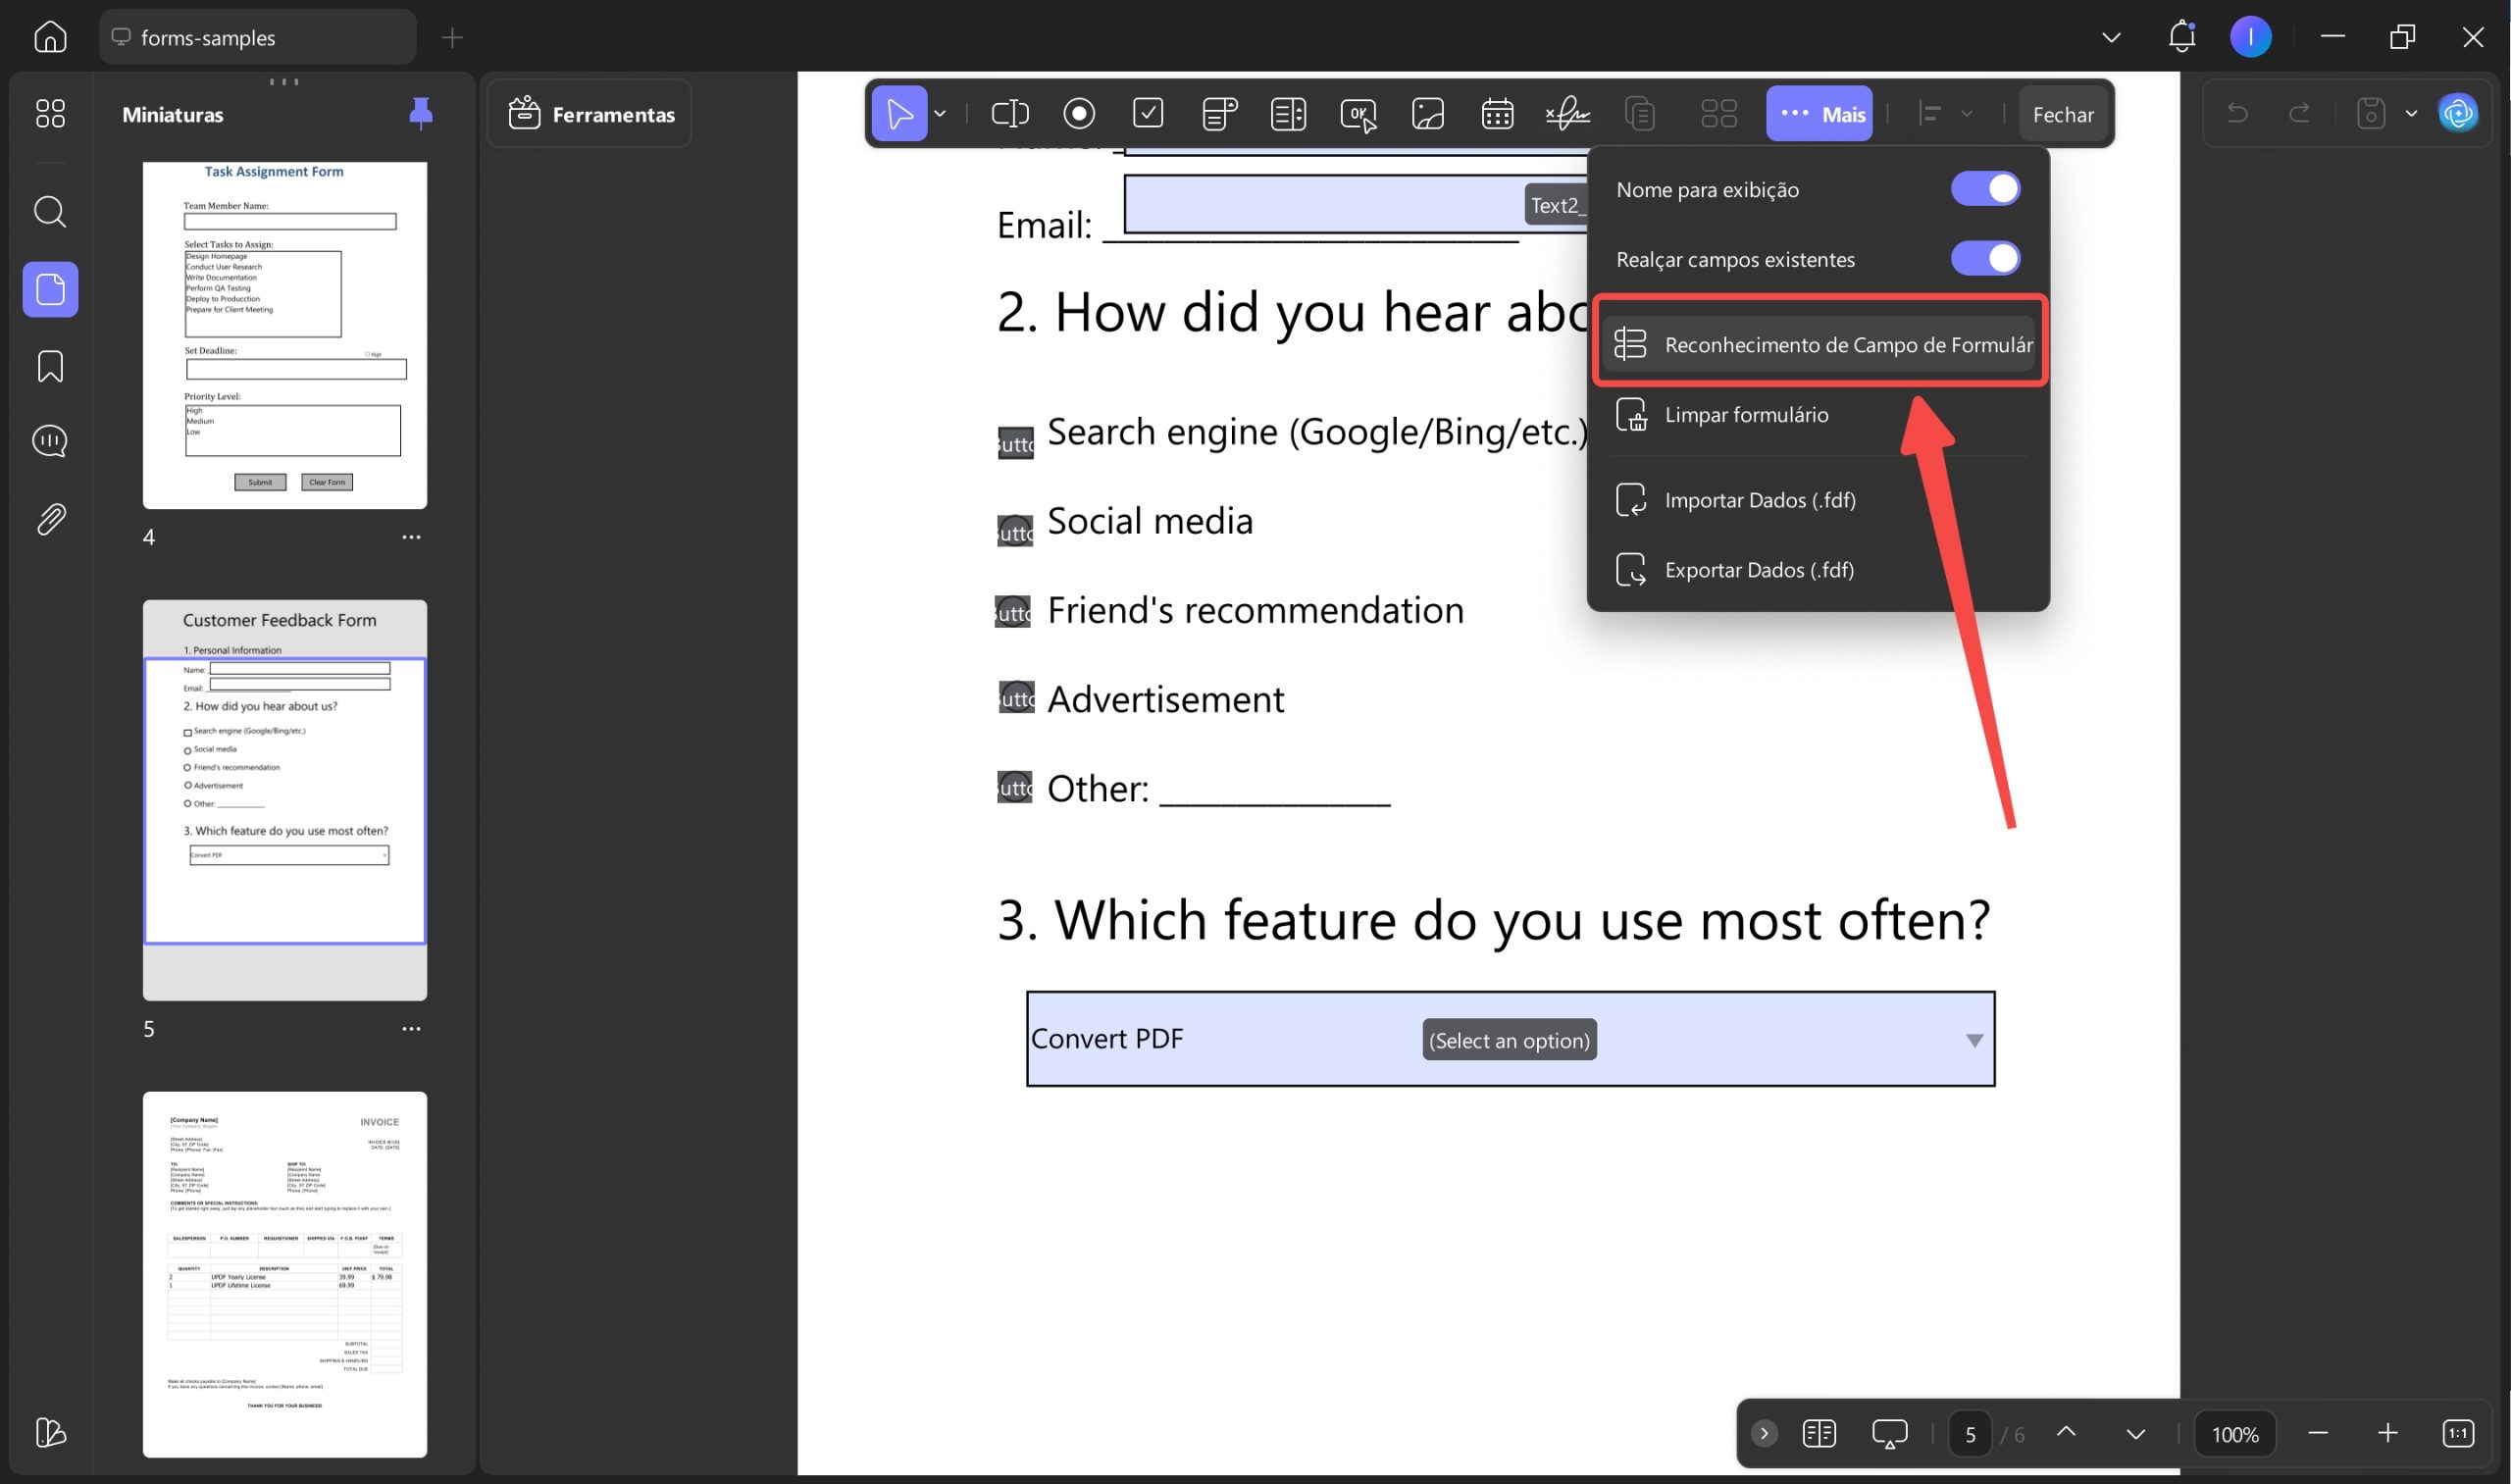Click the Social media radio button
This screenshot has width=2511, height=1484.
(1014, 530)
